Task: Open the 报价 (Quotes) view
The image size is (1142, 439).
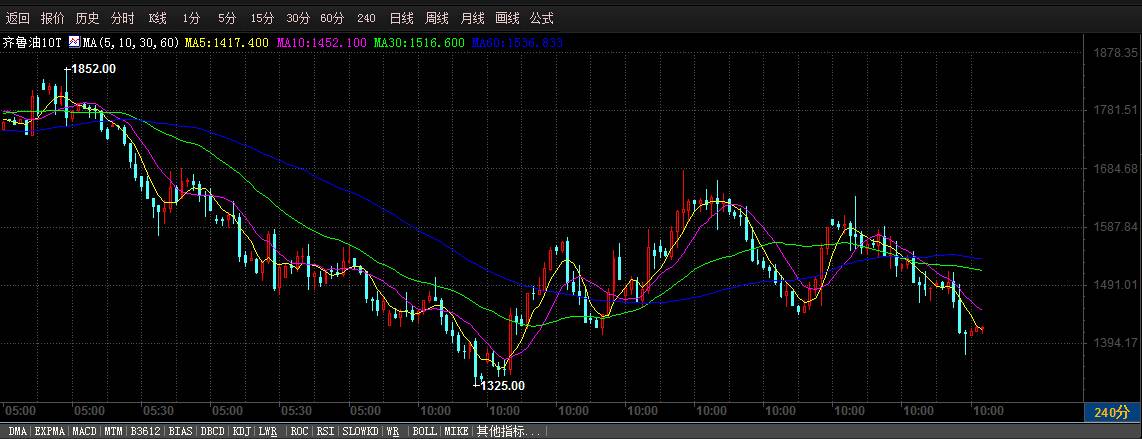Action: coord(52,18)
